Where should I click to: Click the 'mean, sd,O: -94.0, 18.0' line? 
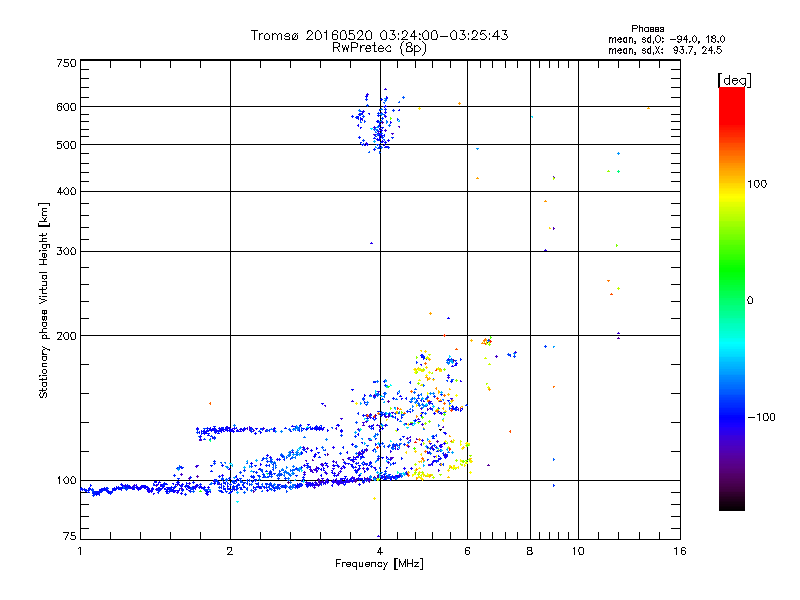point(666,39)
